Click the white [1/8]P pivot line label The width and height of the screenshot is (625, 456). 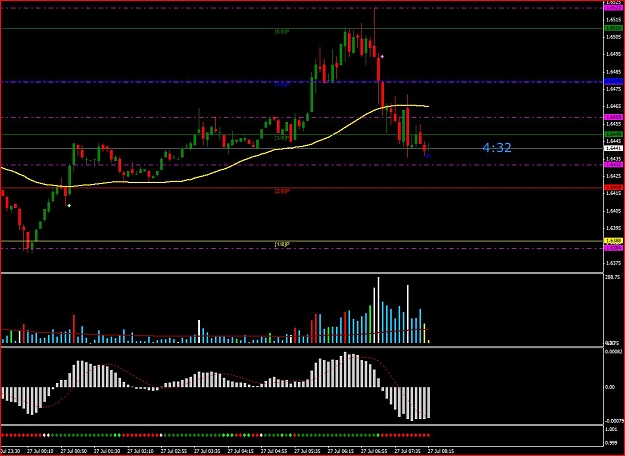(282, 244)
